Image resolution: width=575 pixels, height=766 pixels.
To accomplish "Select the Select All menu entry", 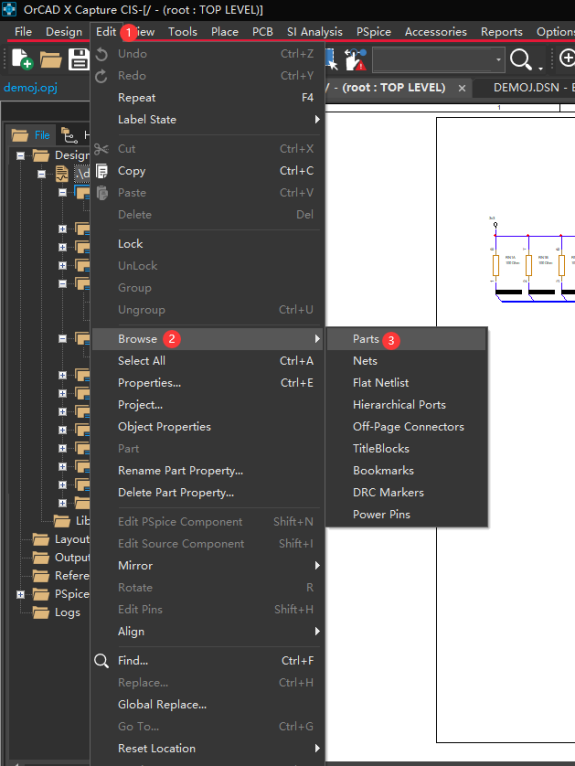I will (x=208, y=361).
